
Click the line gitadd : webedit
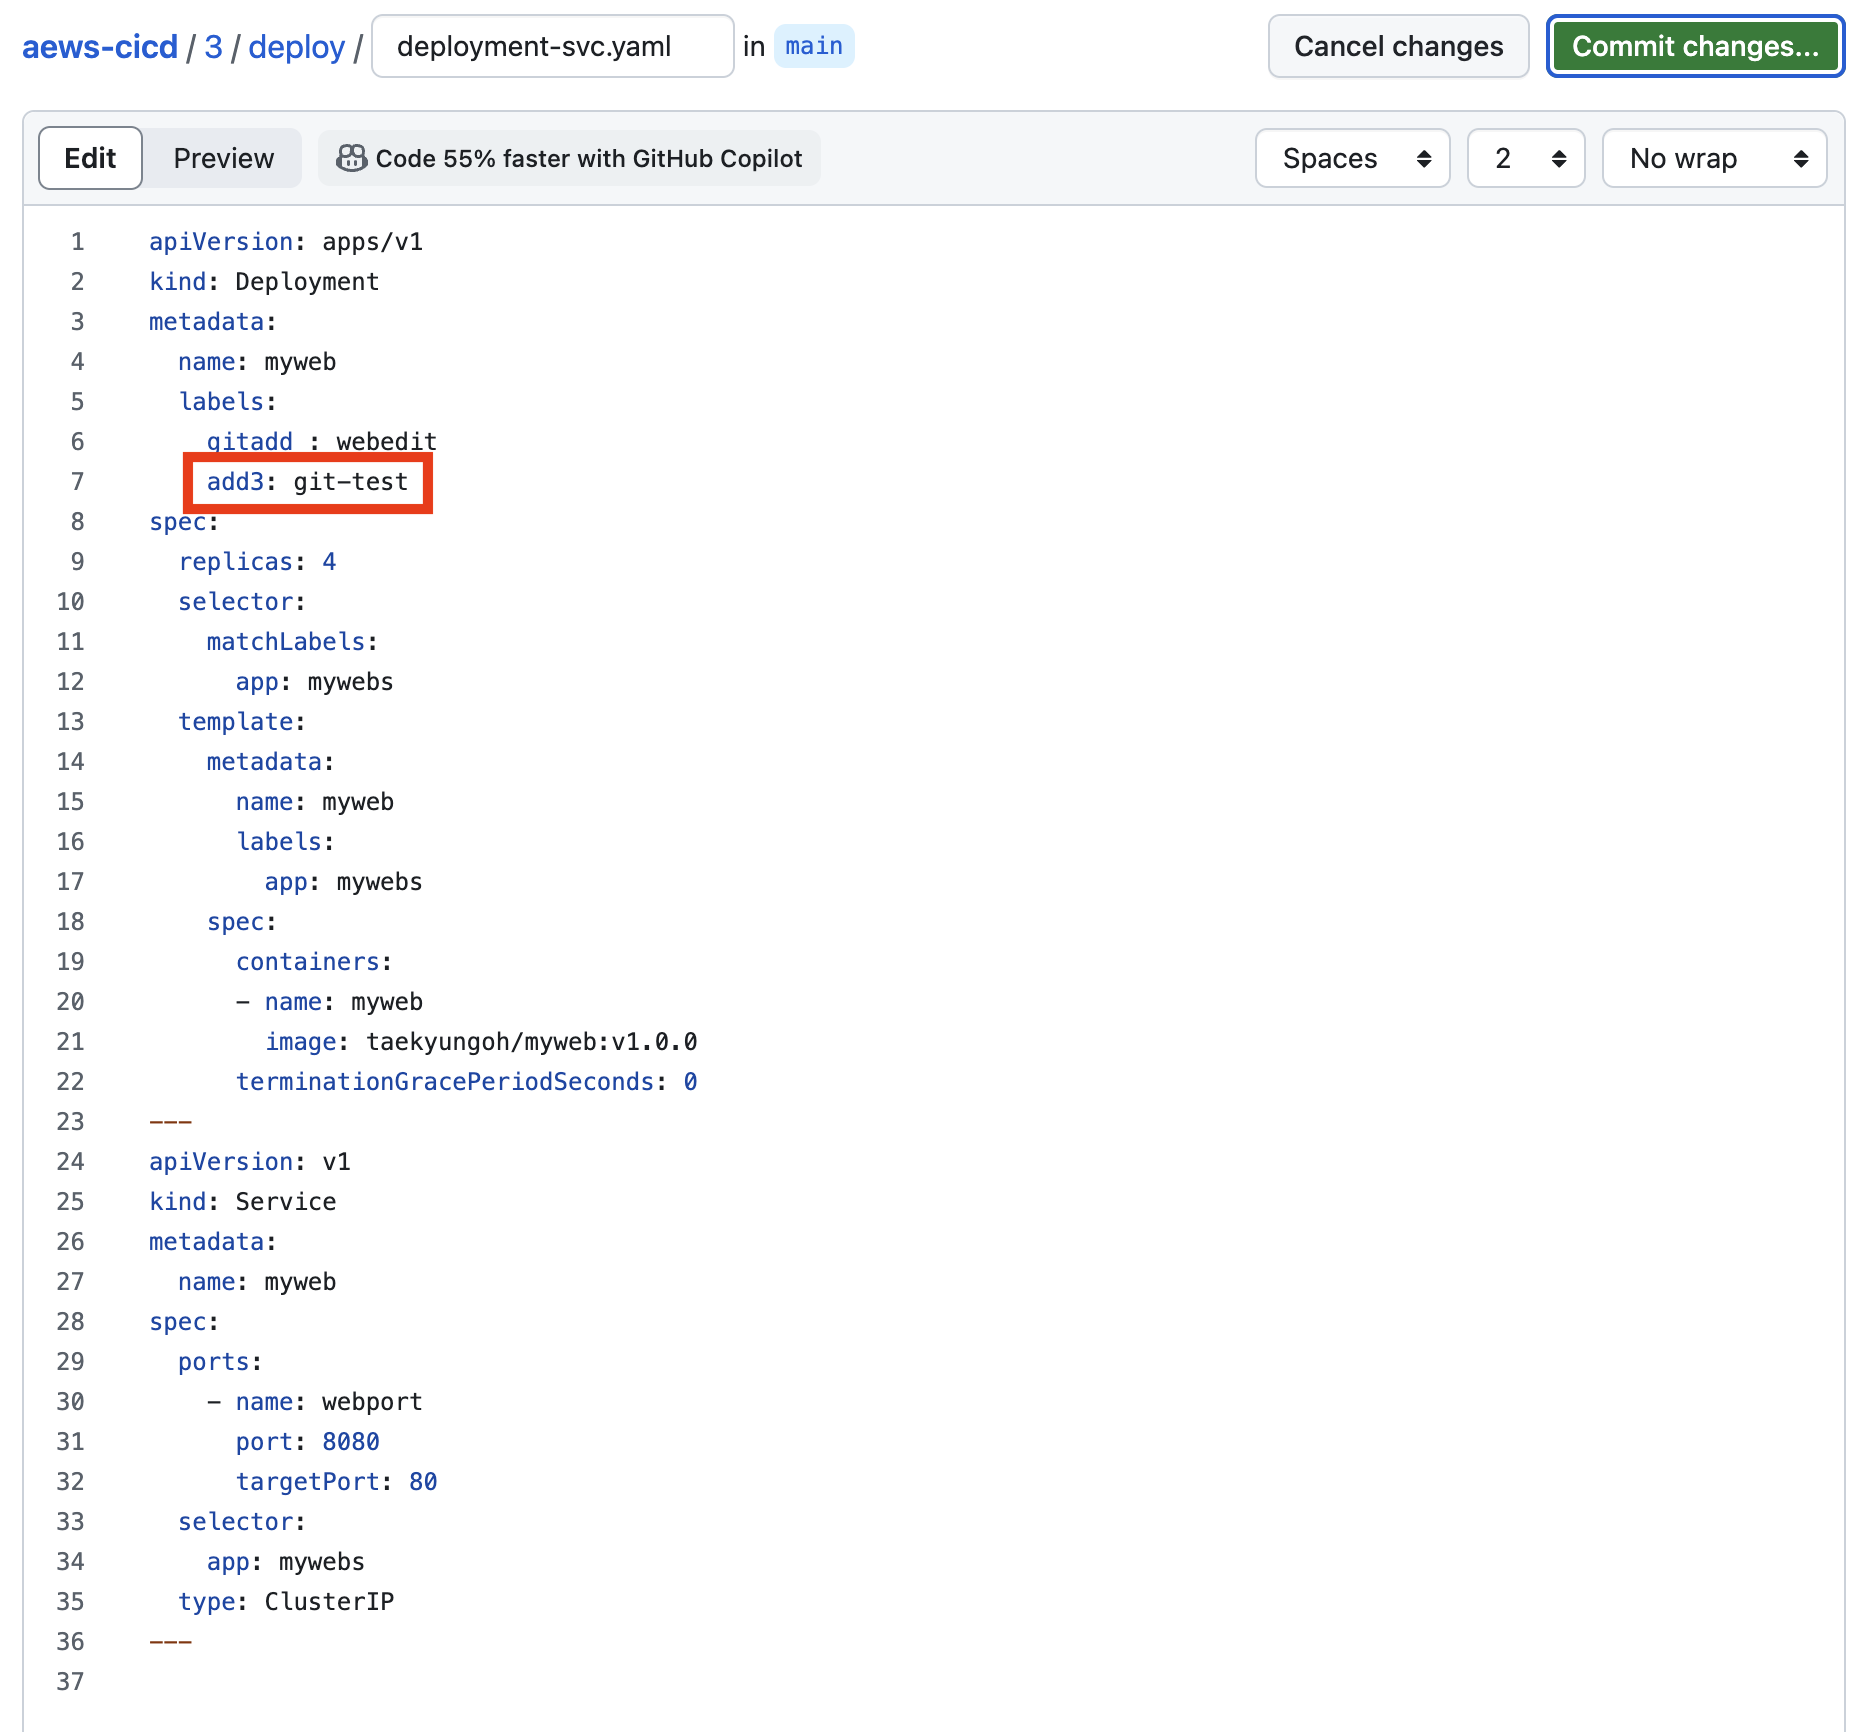pos(322,442)
